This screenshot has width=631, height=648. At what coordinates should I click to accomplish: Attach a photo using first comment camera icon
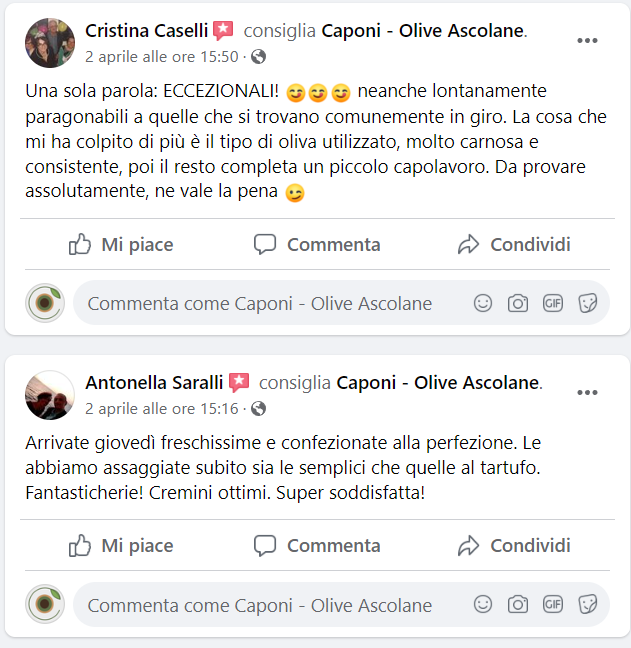coord(518,303)
